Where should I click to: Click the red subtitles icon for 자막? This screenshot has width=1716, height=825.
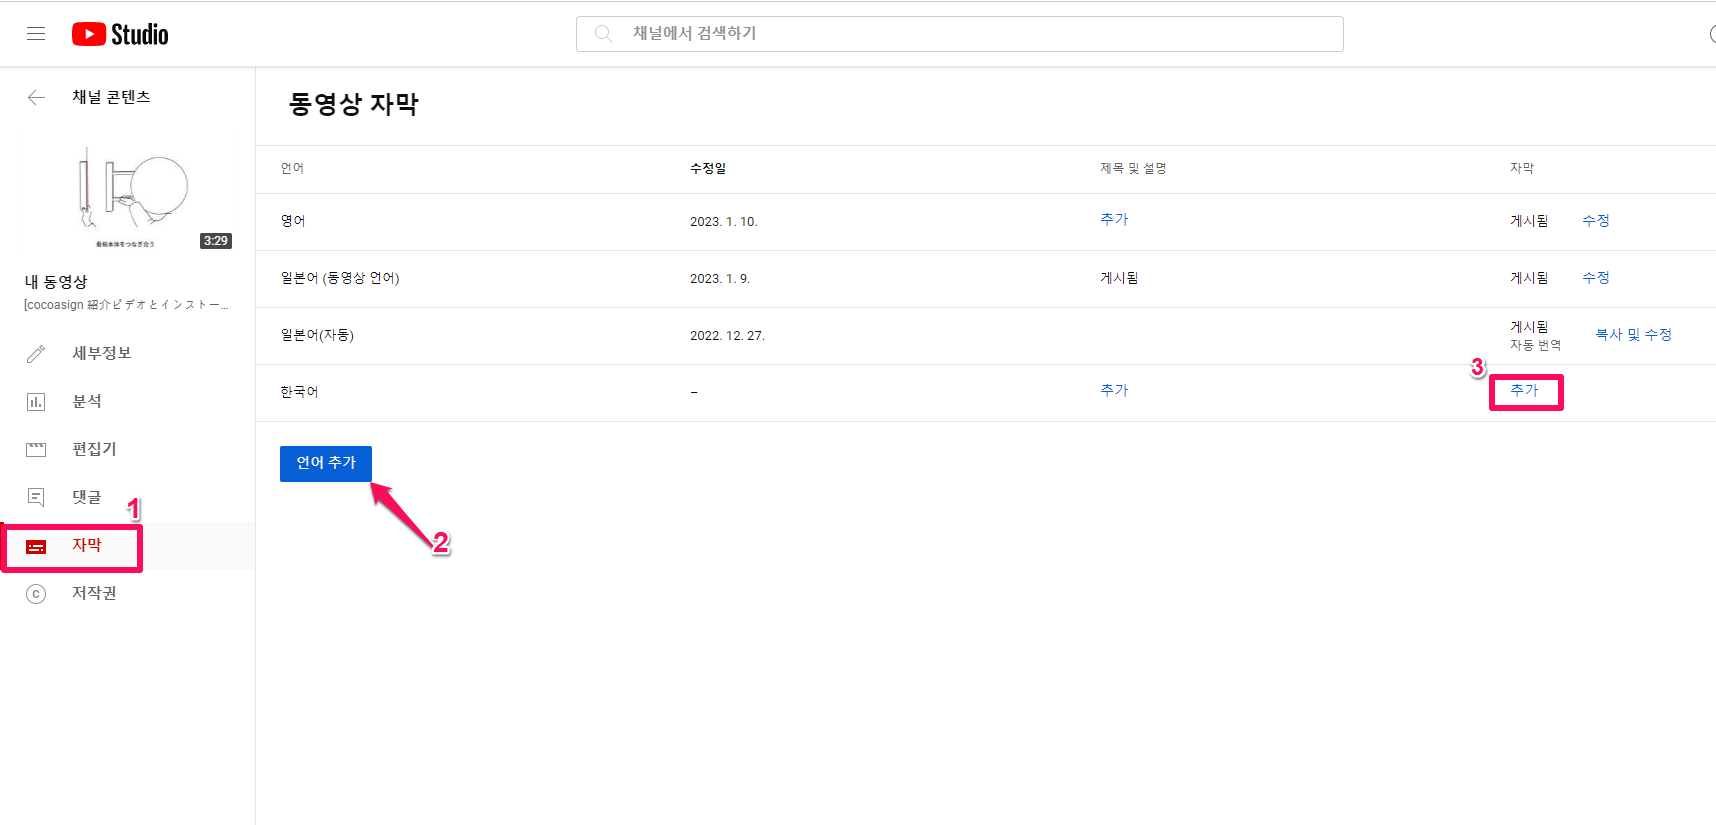tap(36, 546)
